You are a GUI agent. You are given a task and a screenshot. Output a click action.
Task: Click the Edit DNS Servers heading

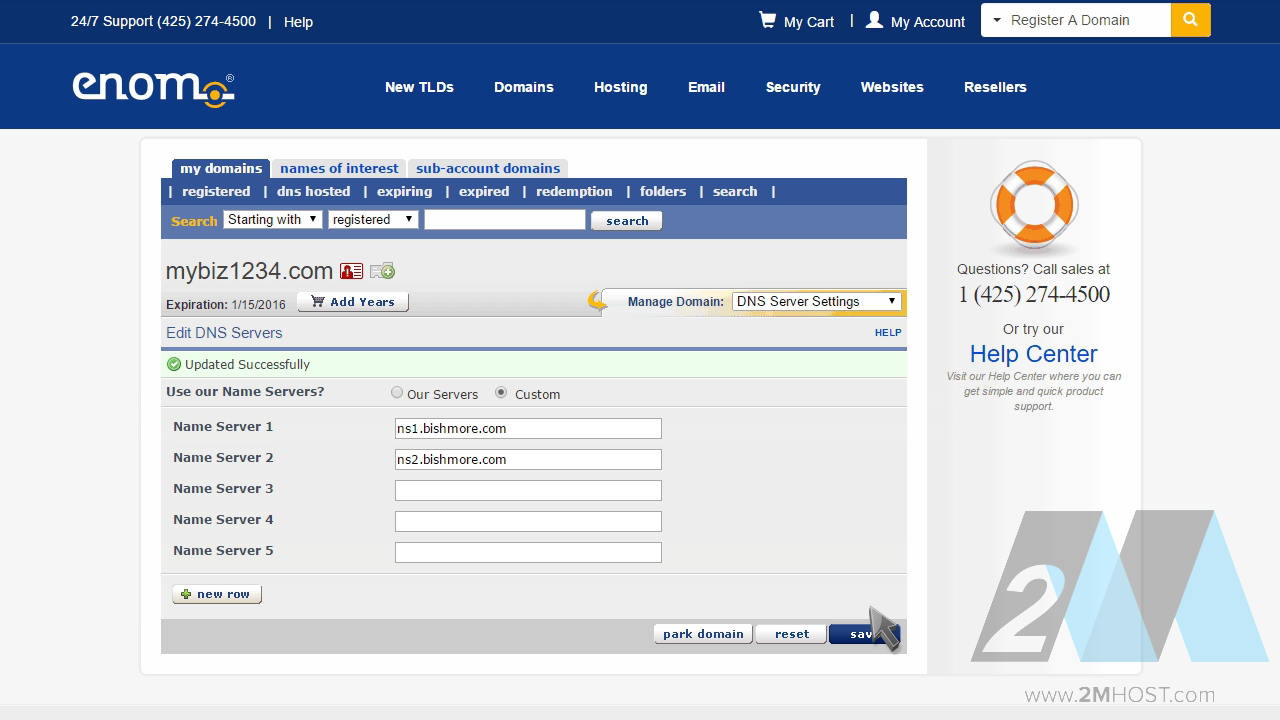tap(224, 333)
